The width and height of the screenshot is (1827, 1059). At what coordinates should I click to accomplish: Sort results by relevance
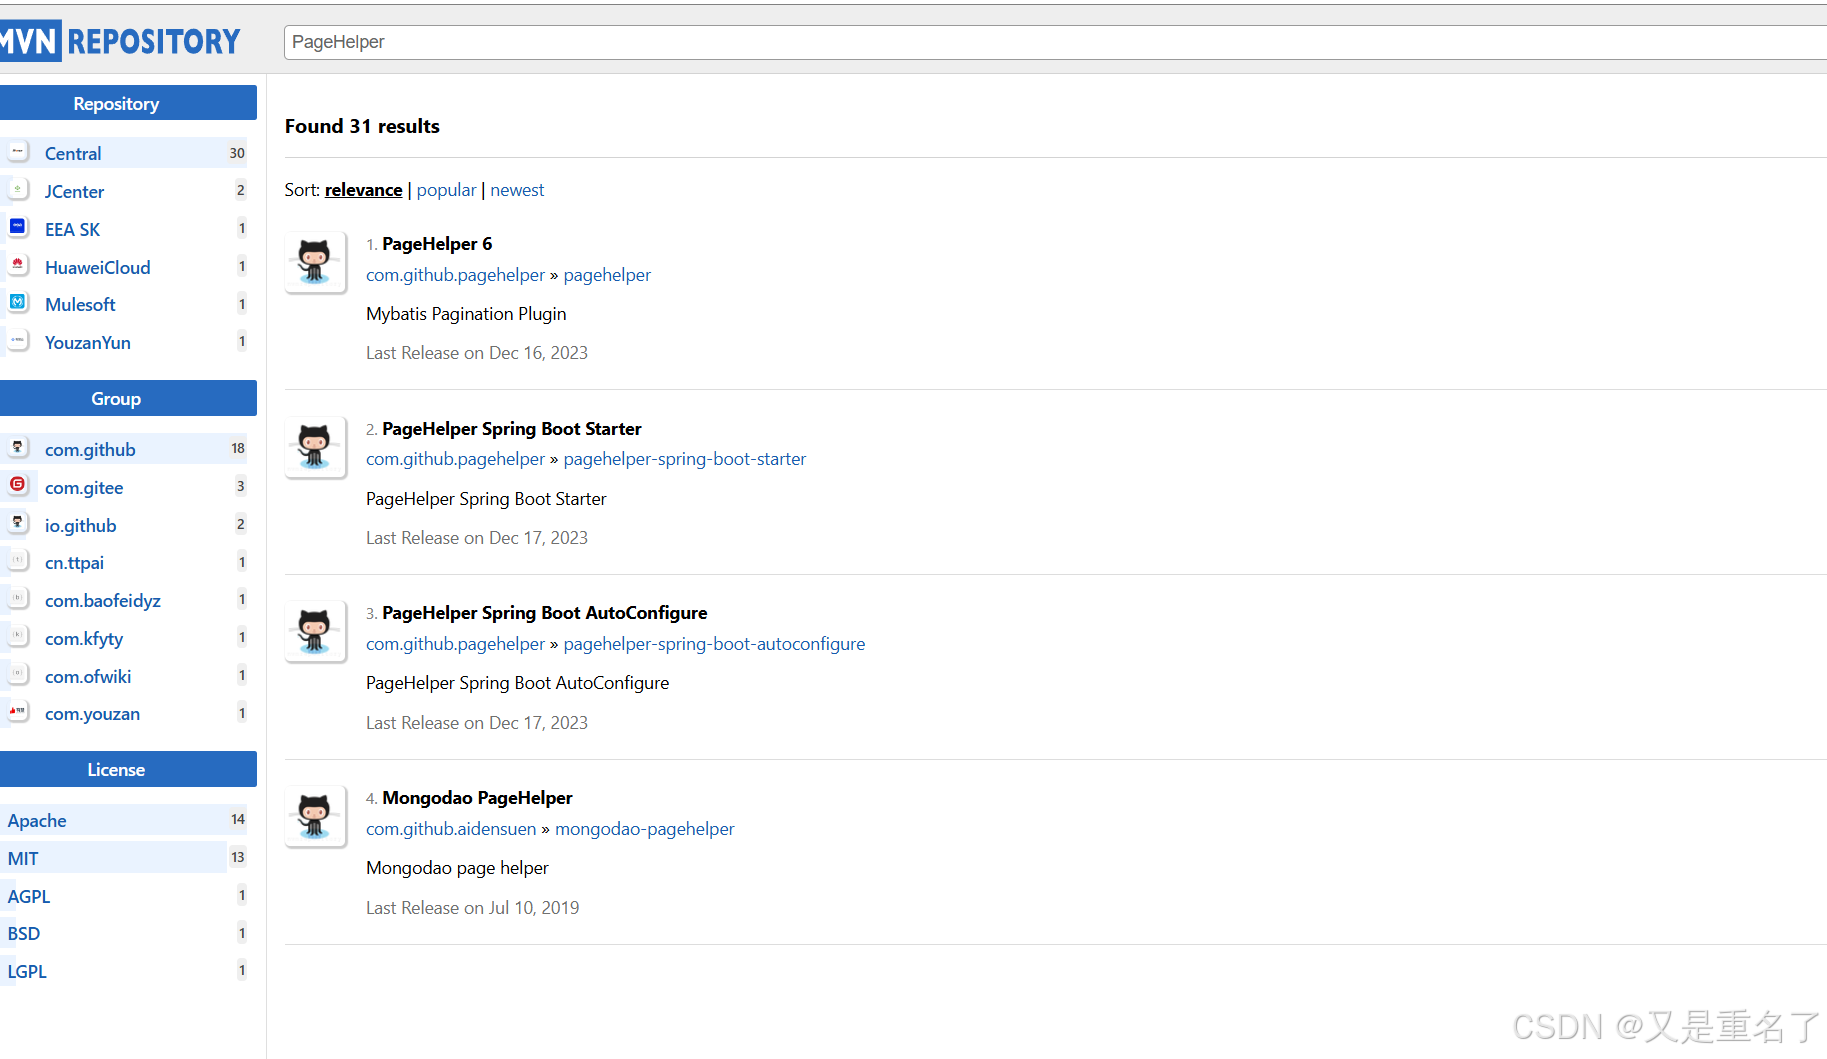[x=363, y=190]
